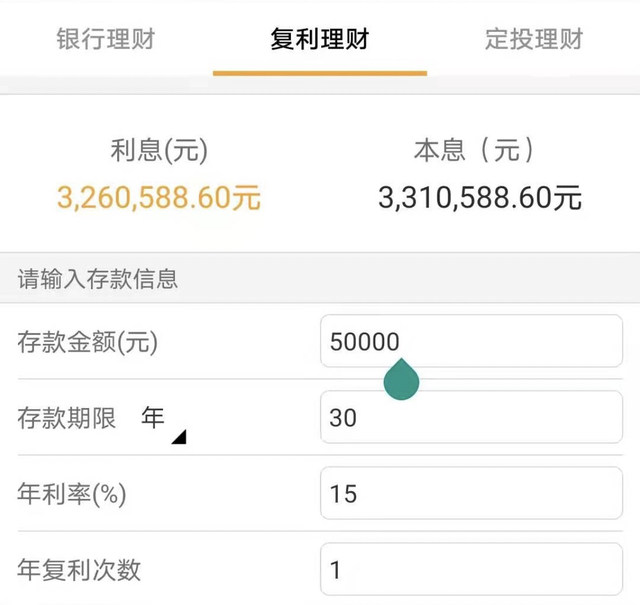Click the 存款期限 label

point(67,418)
